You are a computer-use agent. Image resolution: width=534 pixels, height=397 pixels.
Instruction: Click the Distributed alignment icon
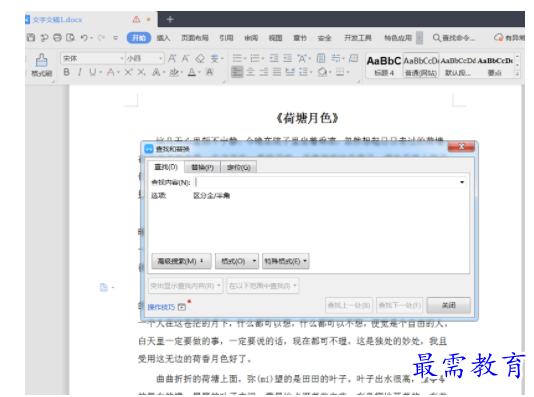290,72
